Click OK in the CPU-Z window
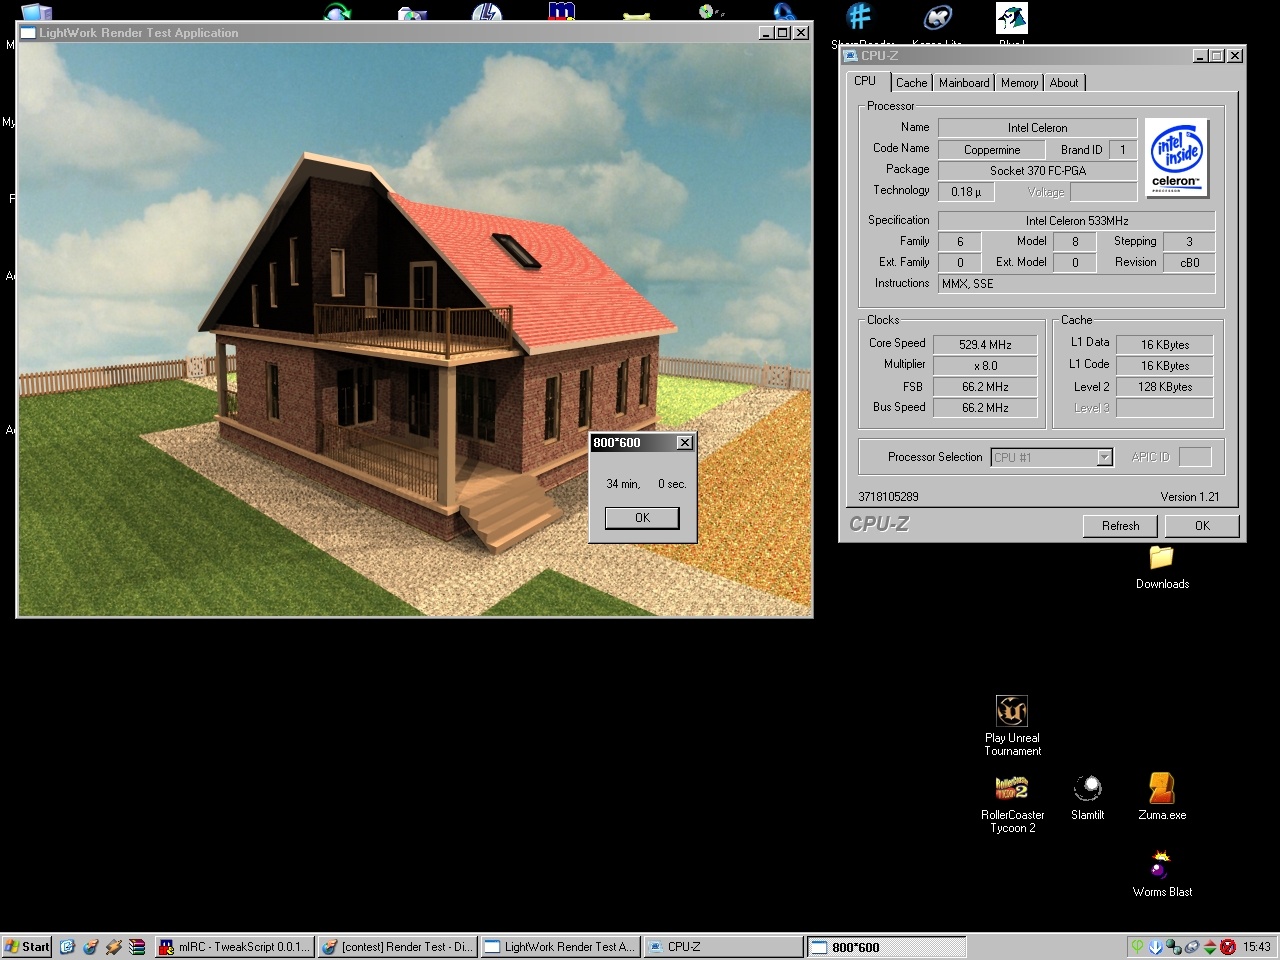 tap(1202, 526)
